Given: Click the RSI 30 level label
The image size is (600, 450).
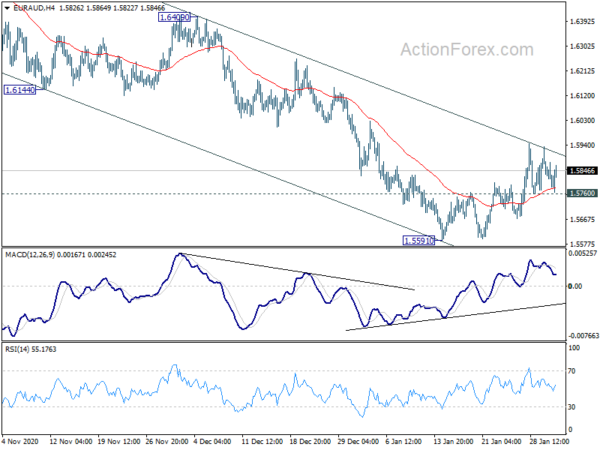Looking at the screenshot, I should click(572, 407).
